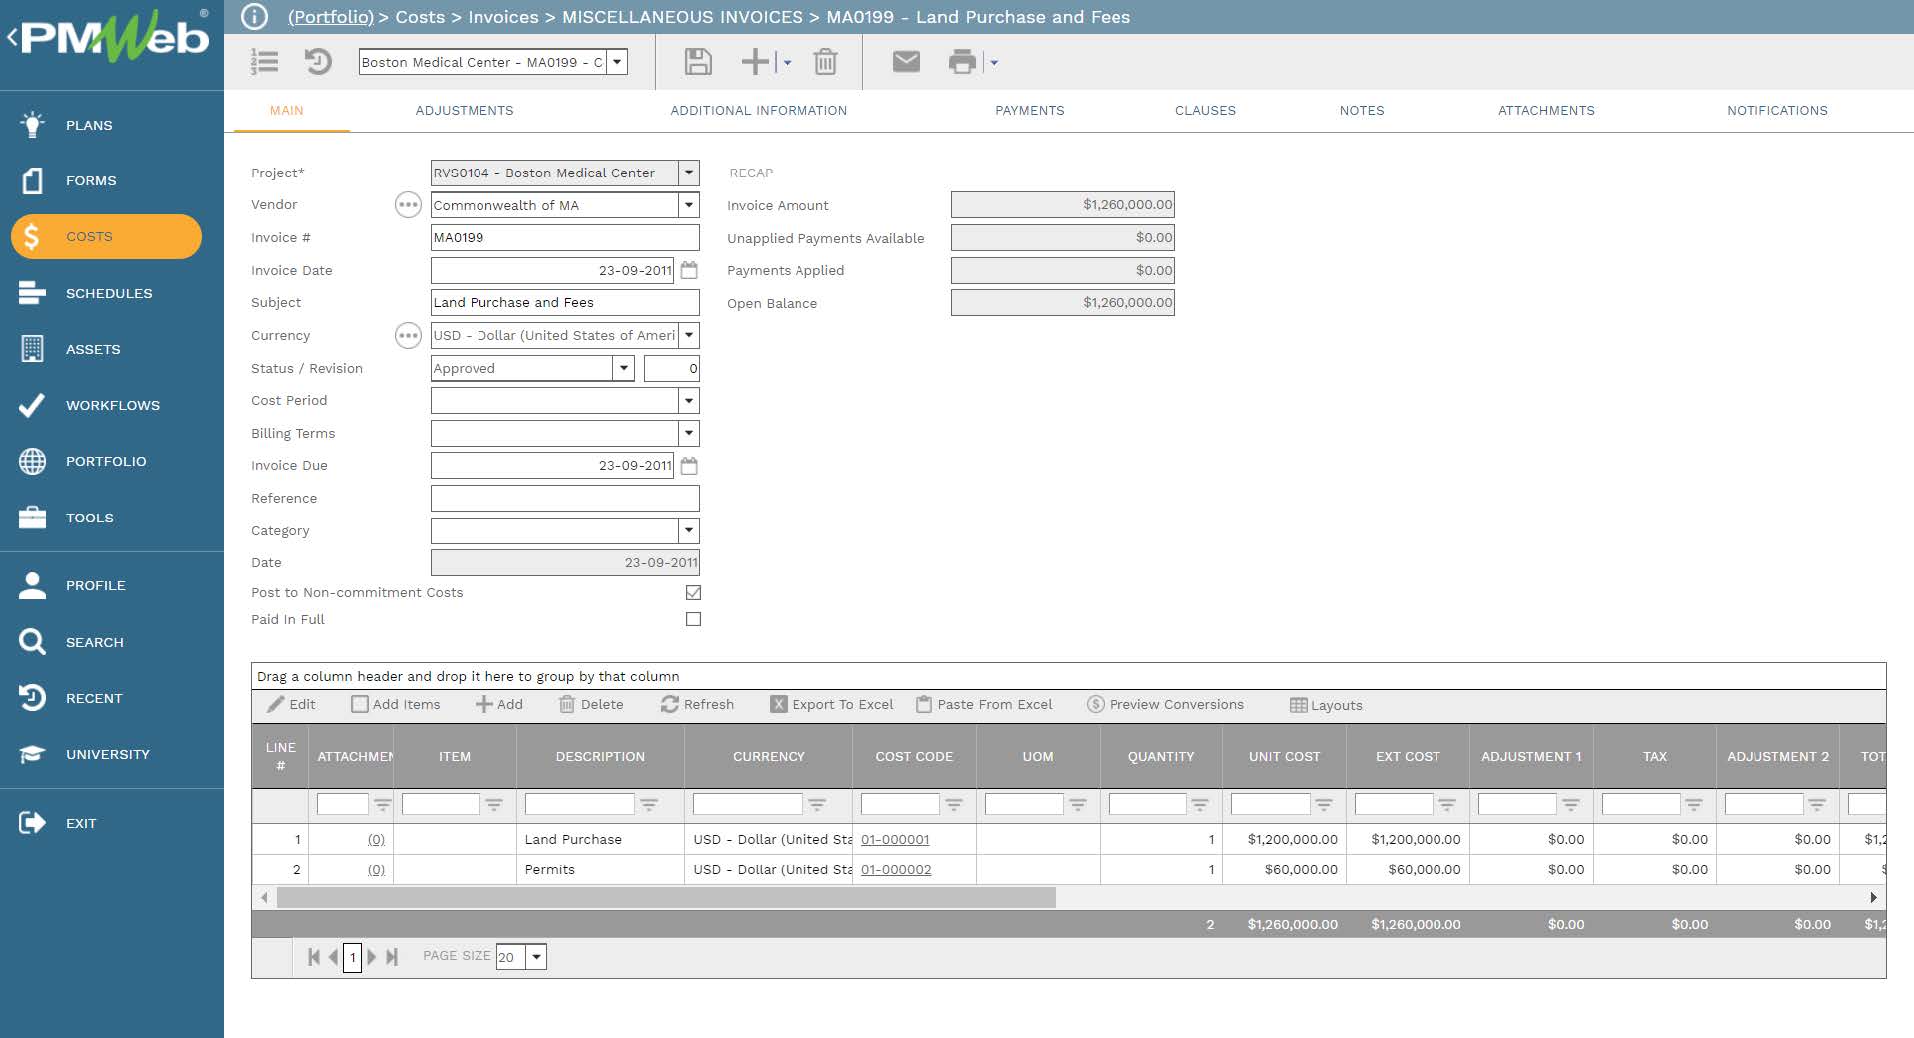Image resolution: width=1914 pixels, height=1038 pixels.
Task: Click the email envelope icon
Action: (906, 62)
